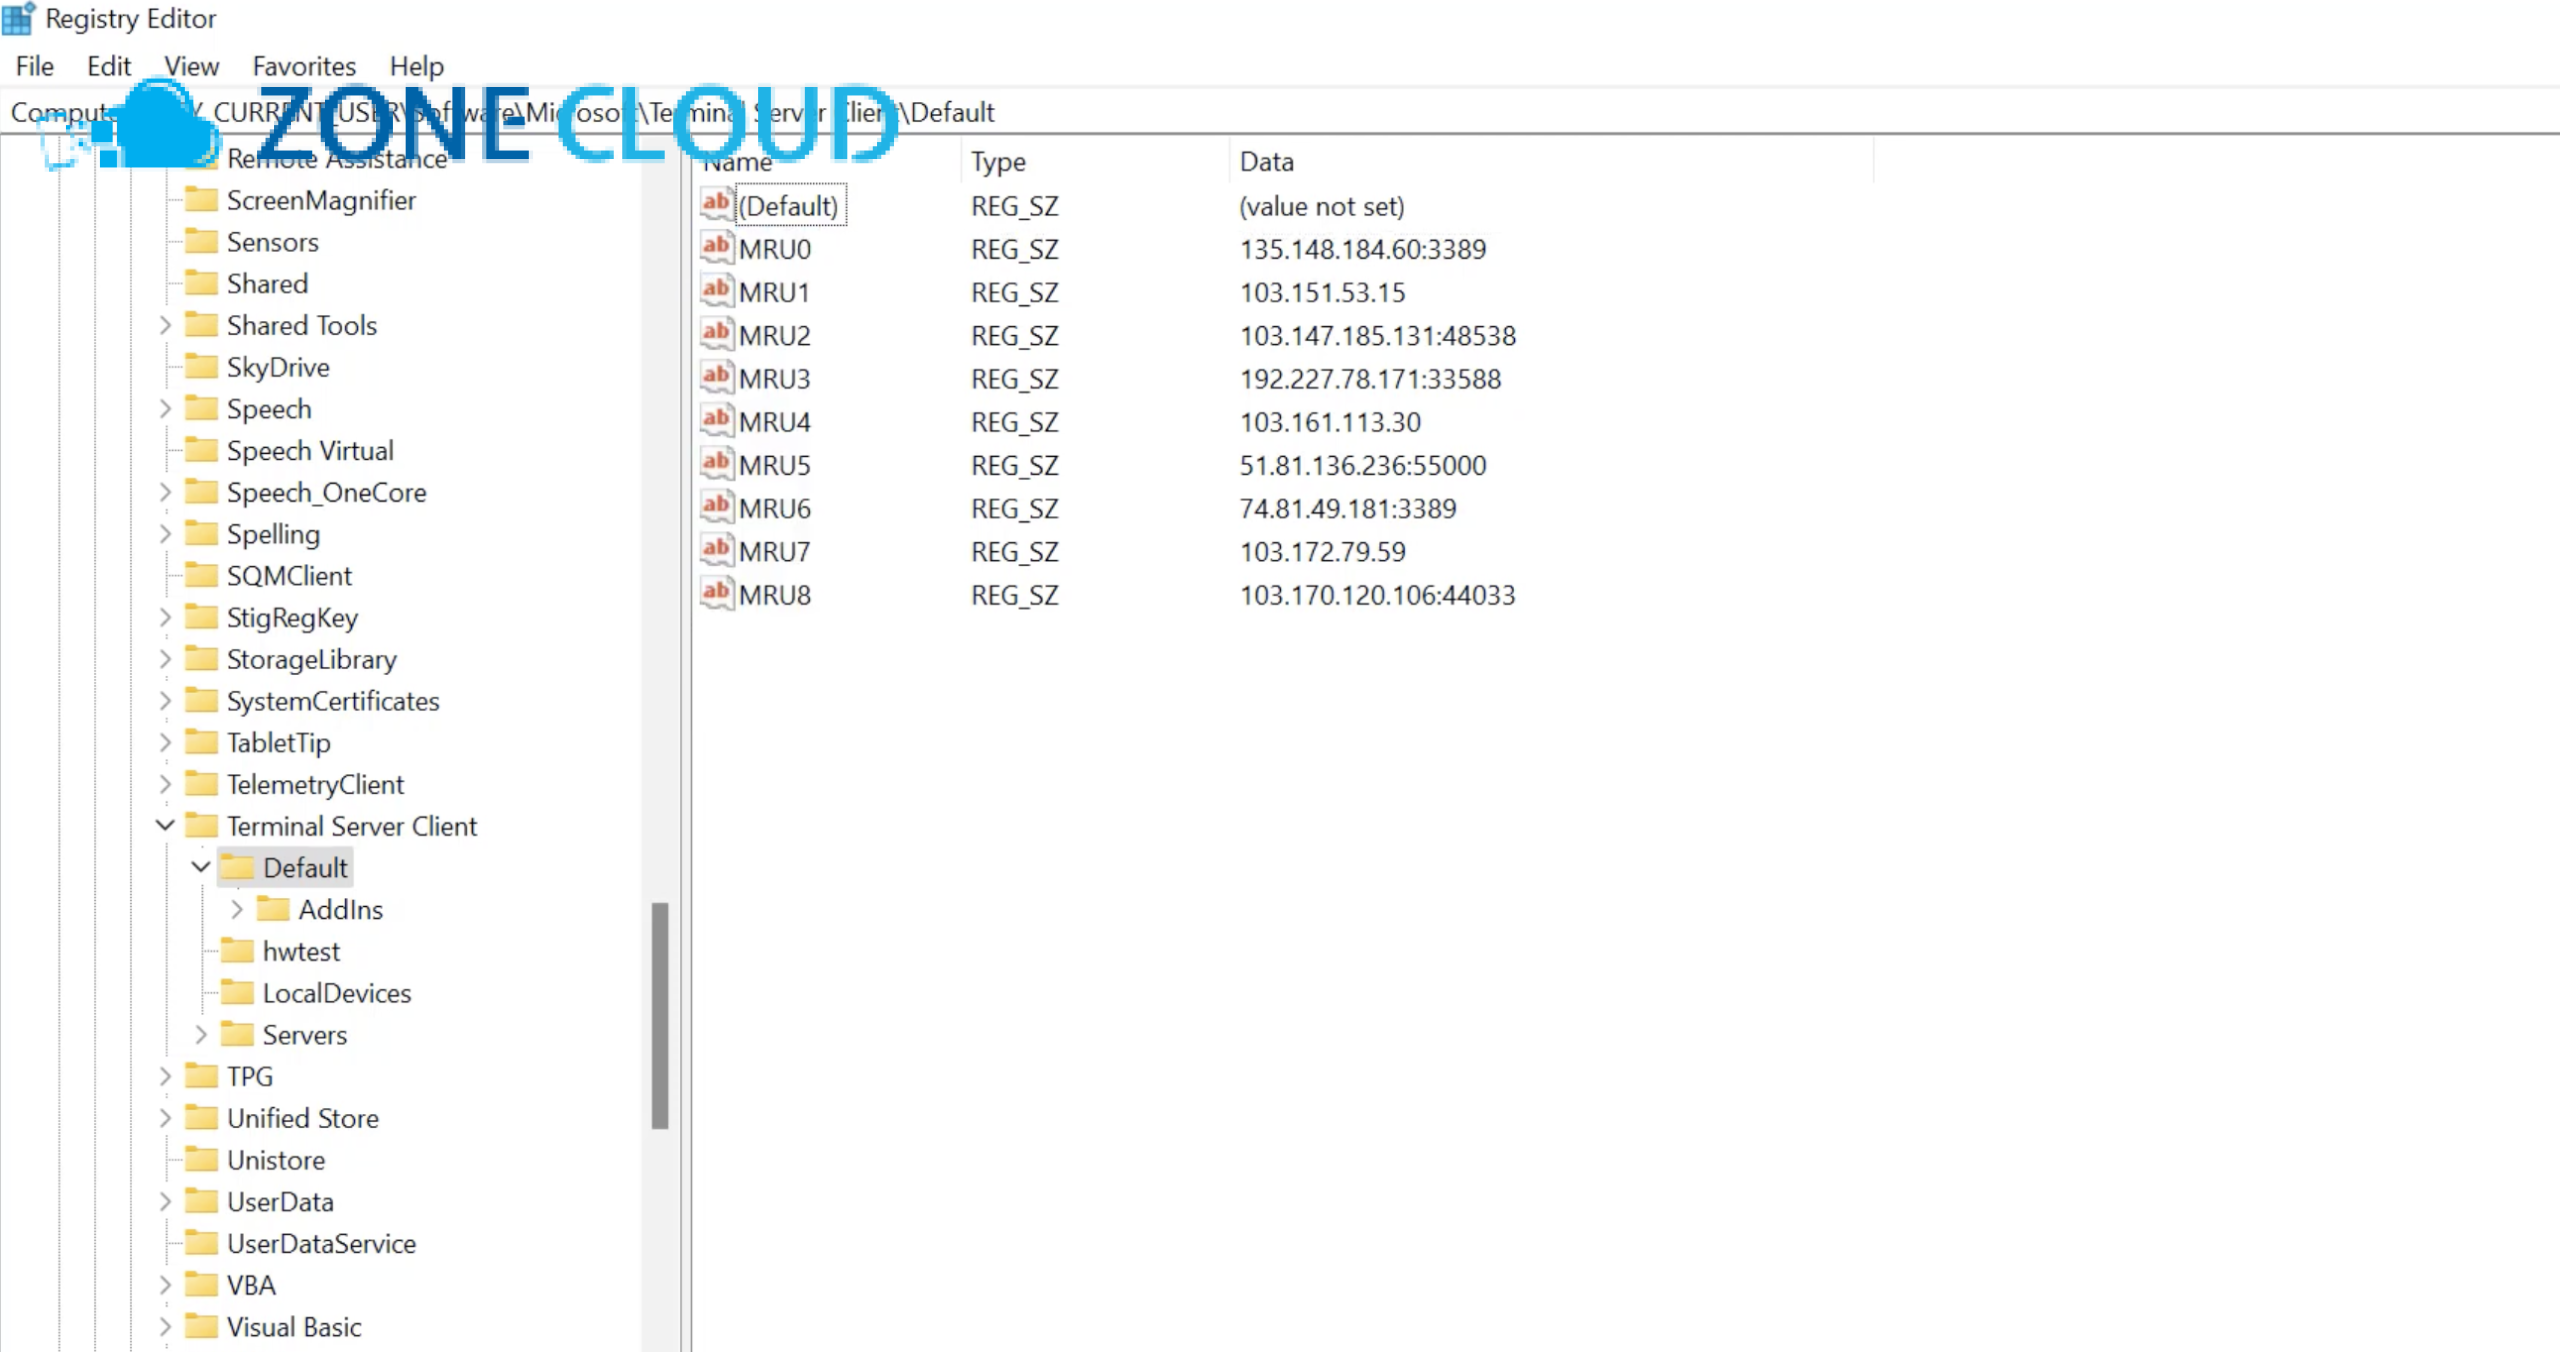
Task: Click the SkyDrive folder icon
Action: pos(202,367)
